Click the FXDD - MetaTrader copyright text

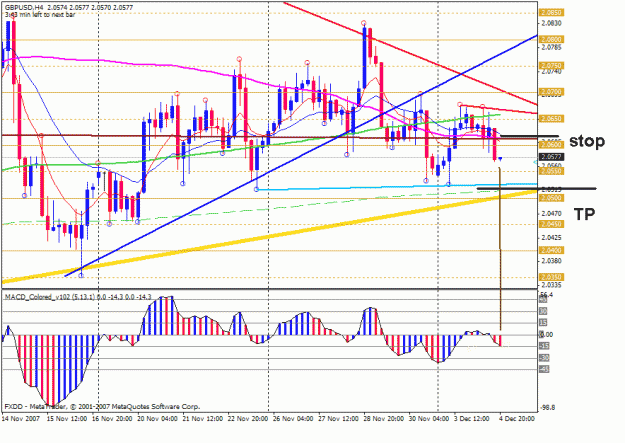pyautogui.click(x=102, y=407)
